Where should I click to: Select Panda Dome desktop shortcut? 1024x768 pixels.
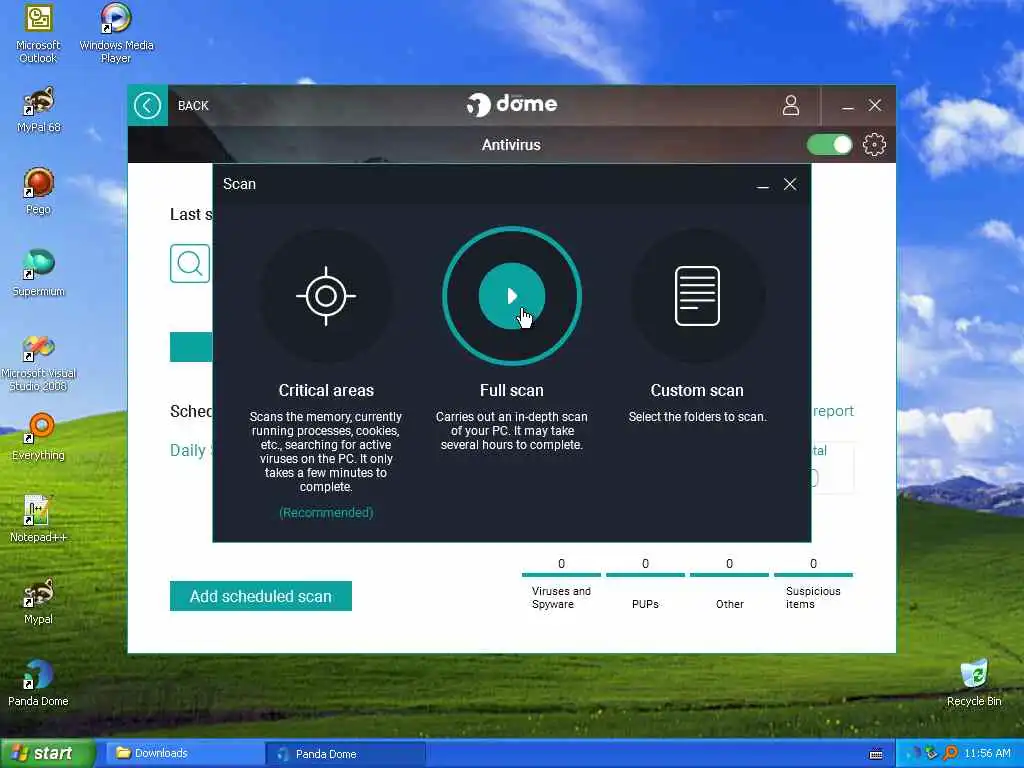(x=38, y=683)
